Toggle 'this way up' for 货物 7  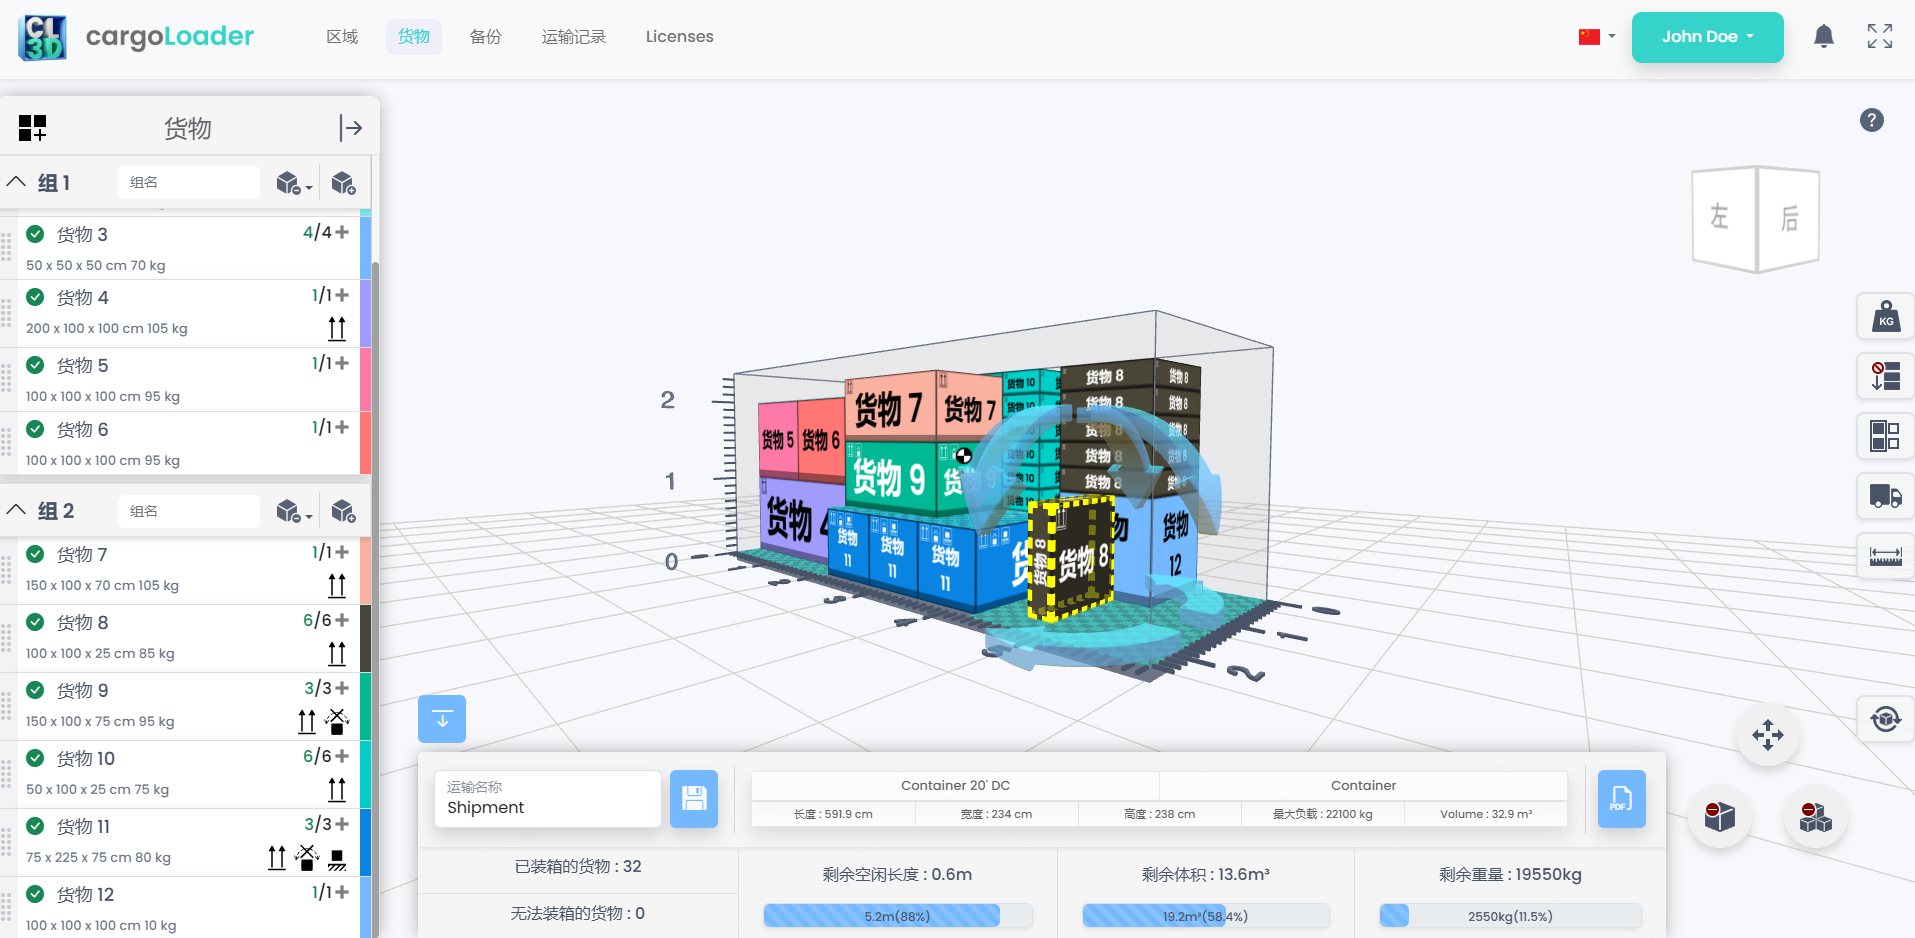[x=337, y=585]
